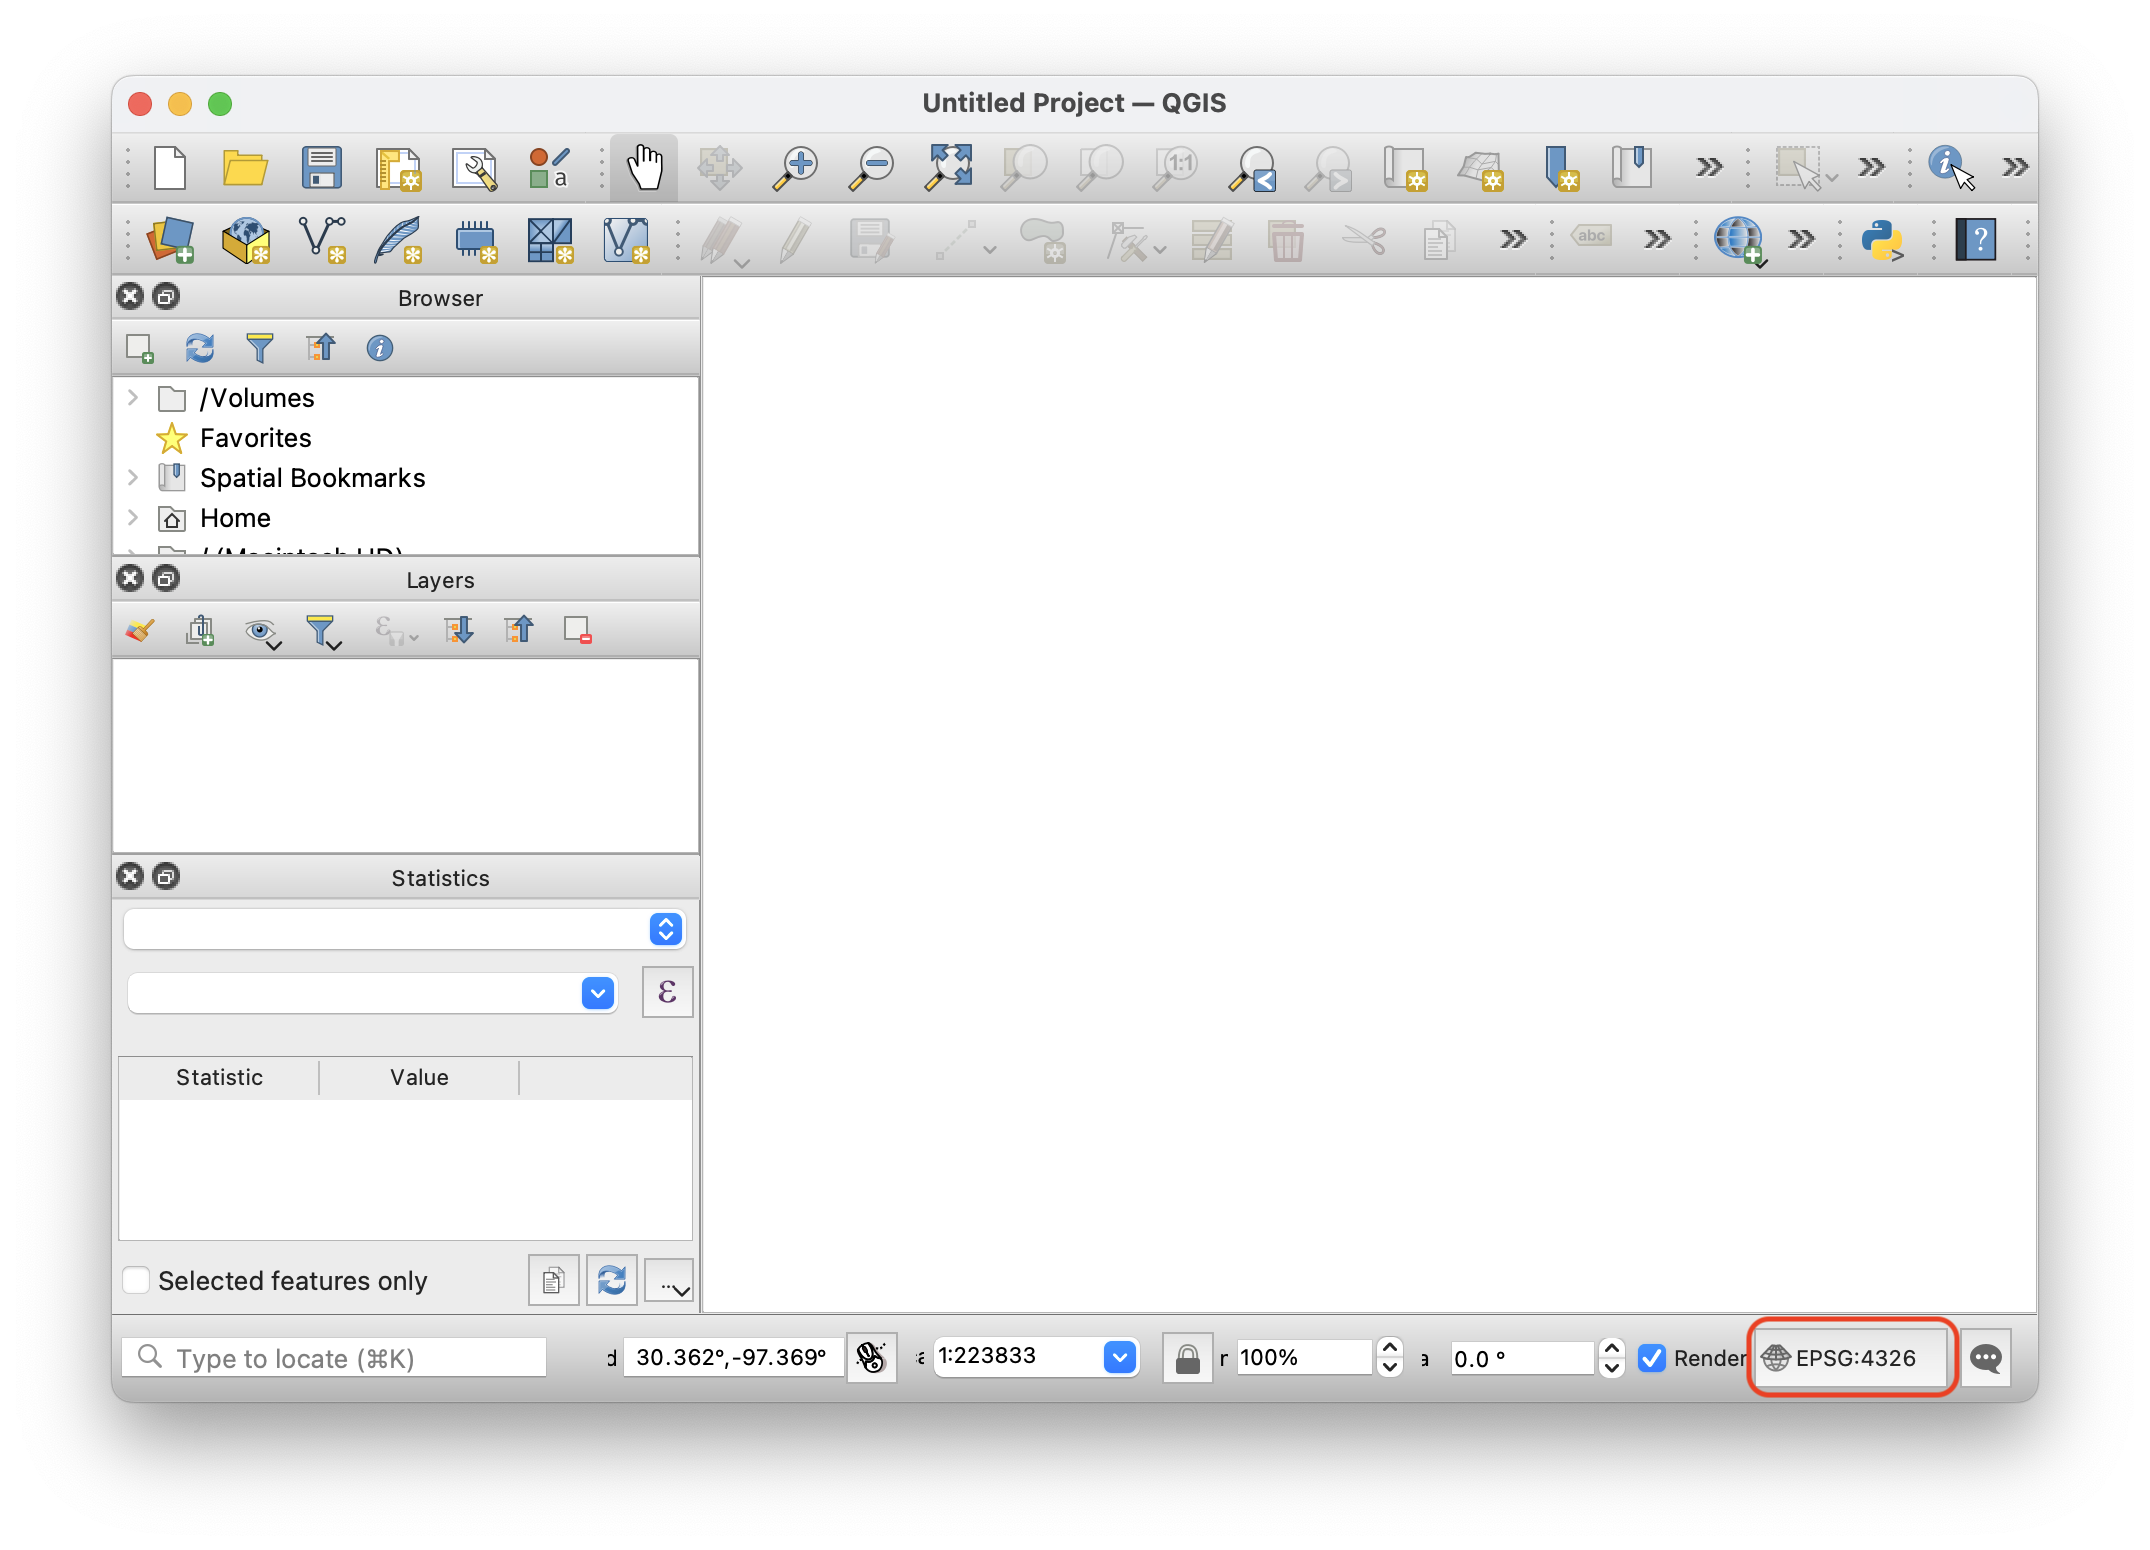Open the scale 1:223833 dropdown
2150x1550 pixels.
click(x=1119, y=1357)
